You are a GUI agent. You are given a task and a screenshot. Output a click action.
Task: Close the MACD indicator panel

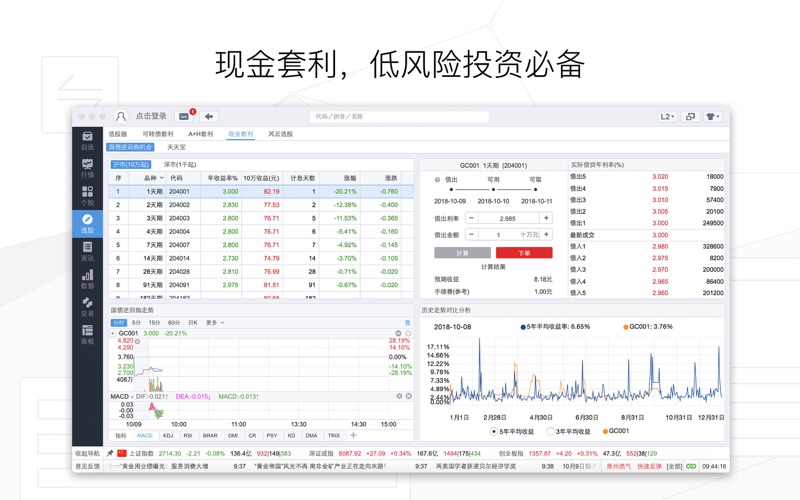coord(409,396)
